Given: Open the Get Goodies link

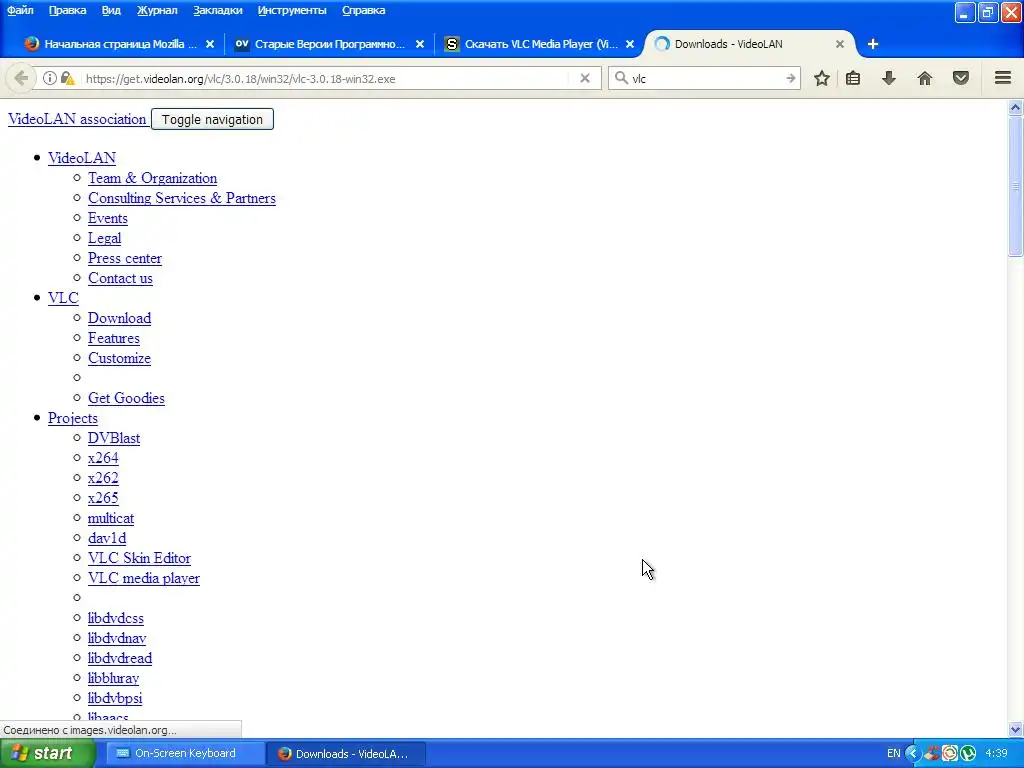Looking at the screenshot, I should click(x=126, y=398).
